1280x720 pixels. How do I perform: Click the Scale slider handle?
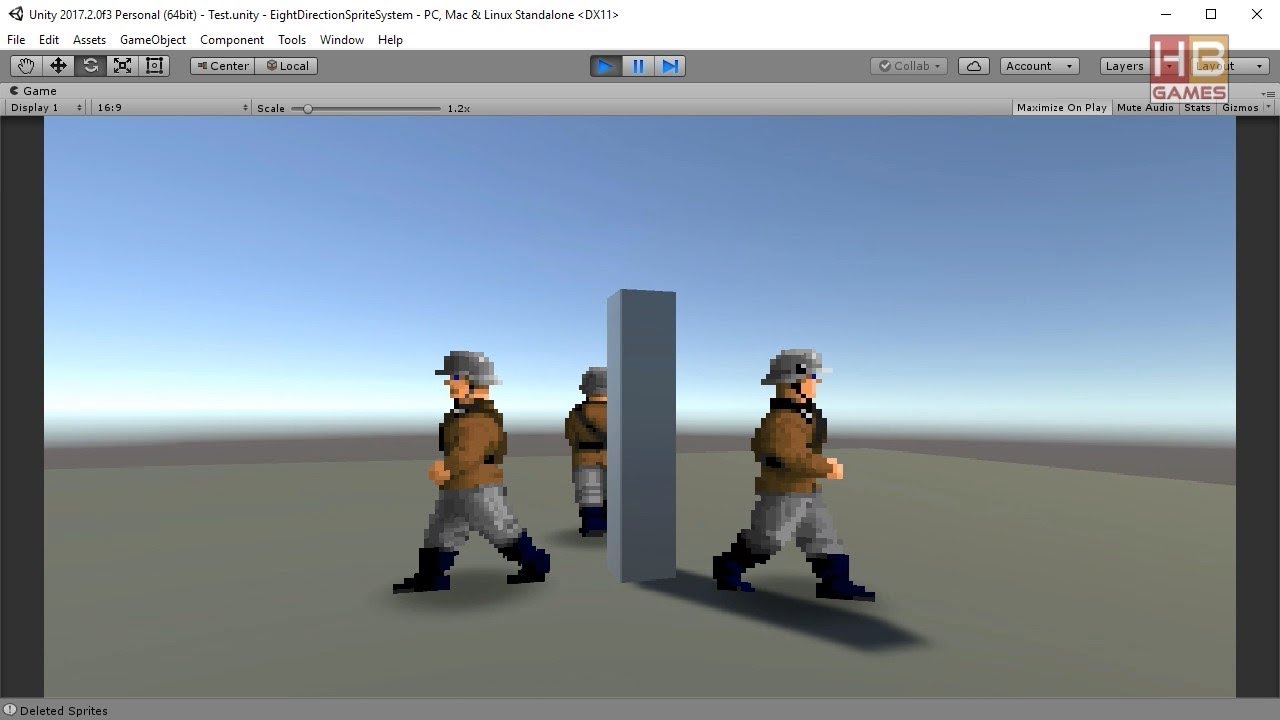coord(308,108)
